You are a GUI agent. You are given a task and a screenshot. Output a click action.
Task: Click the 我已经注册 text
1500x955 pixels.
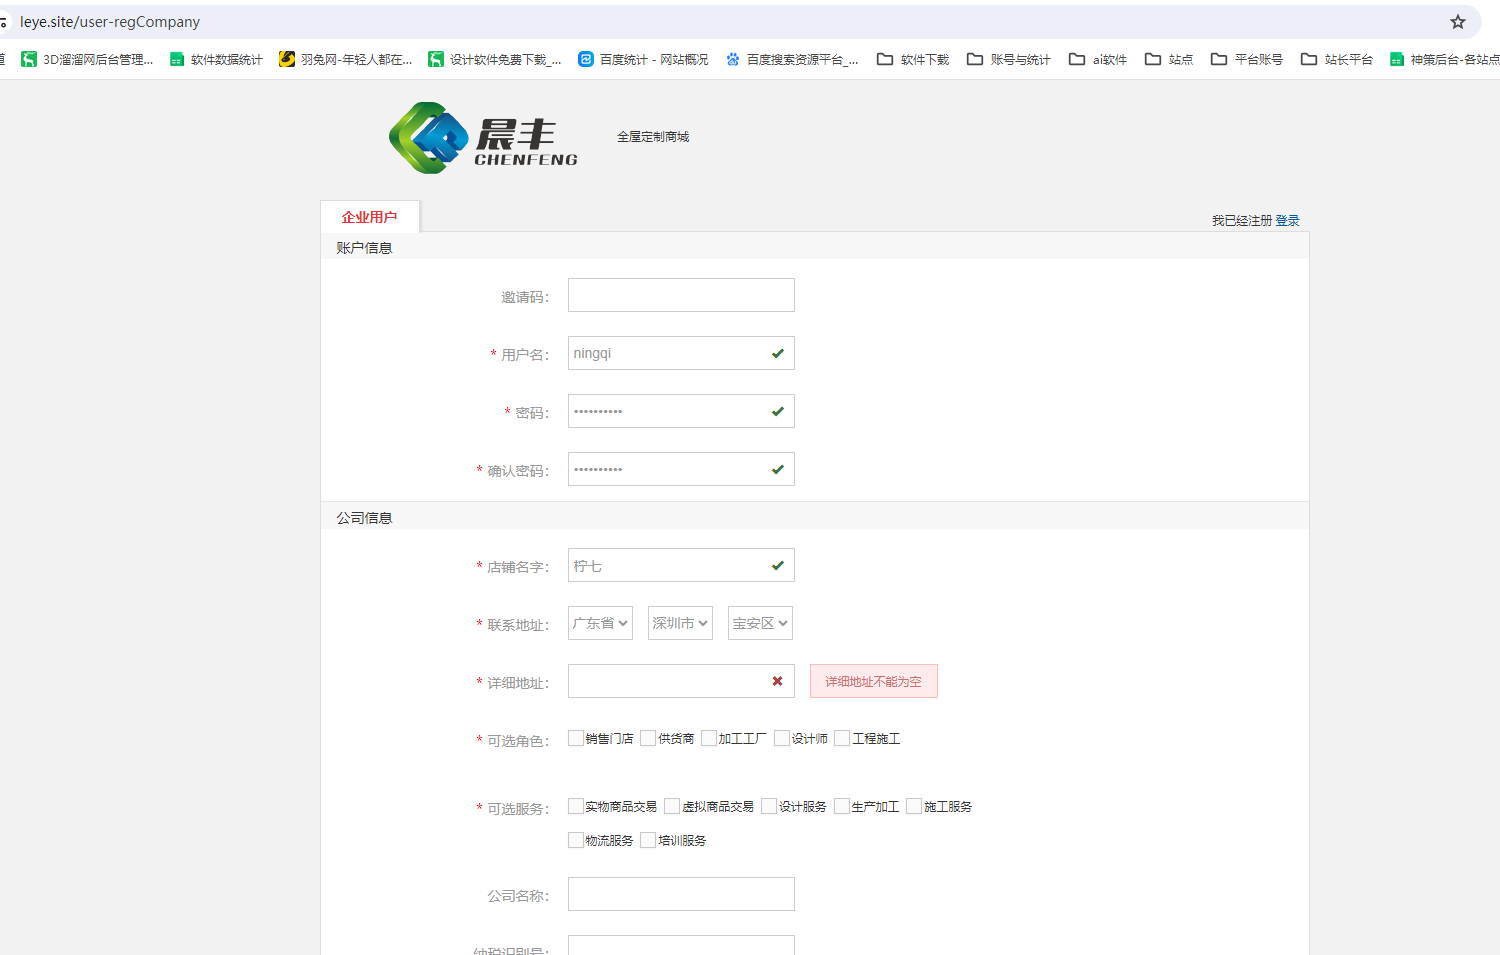pos(1242,221)
